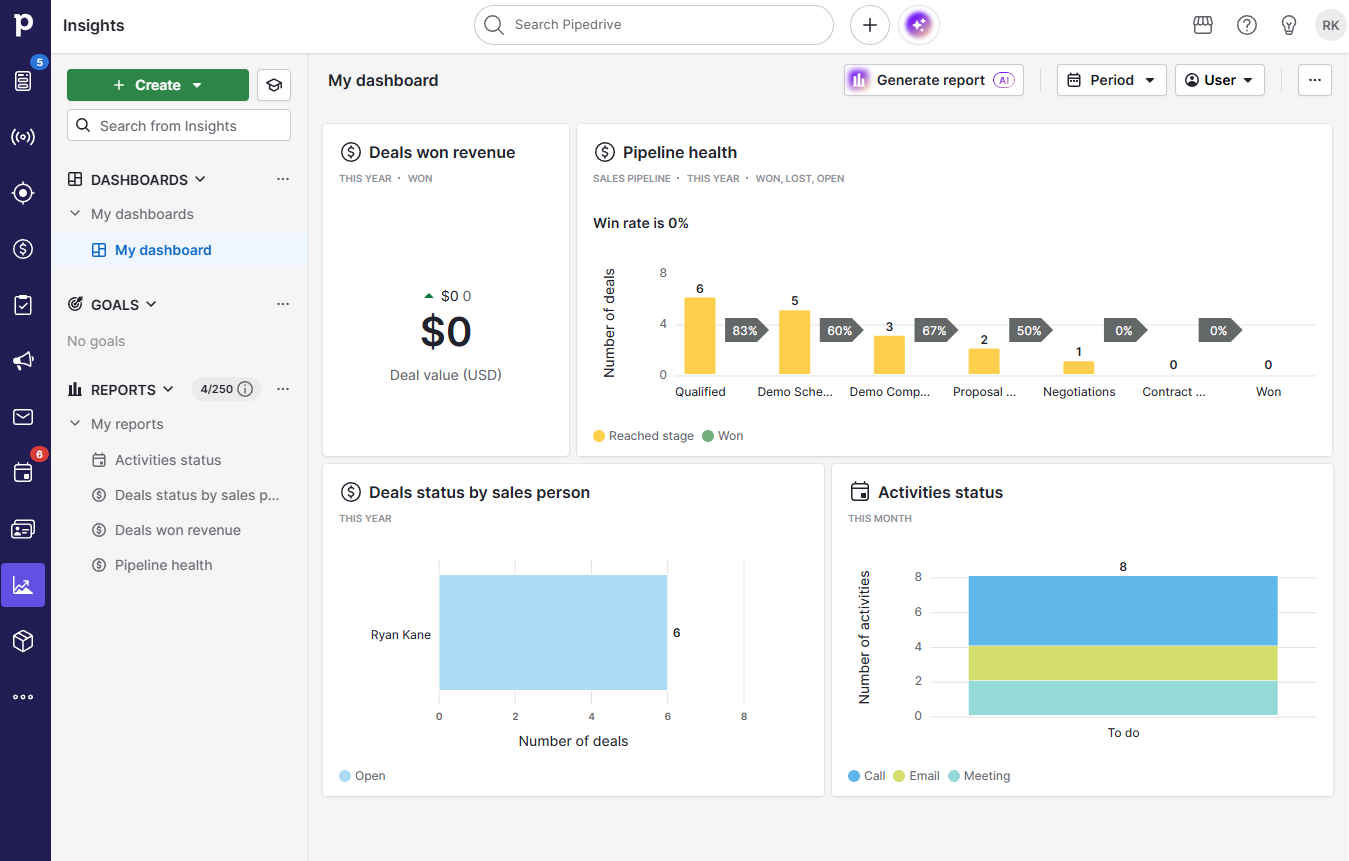Open Contacts from the sidebar card icon

[x=24, y=529]
